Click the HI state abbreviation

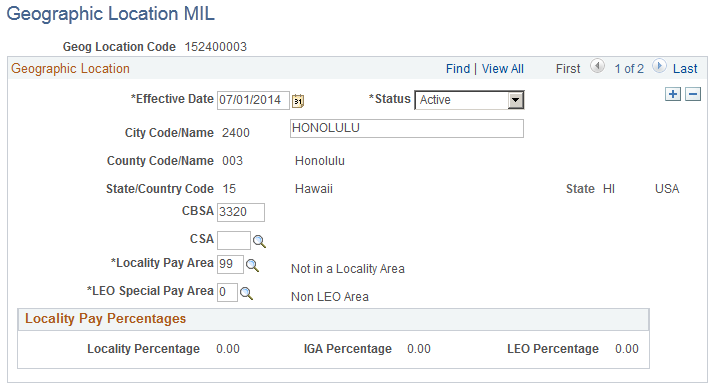coord(609,189)
